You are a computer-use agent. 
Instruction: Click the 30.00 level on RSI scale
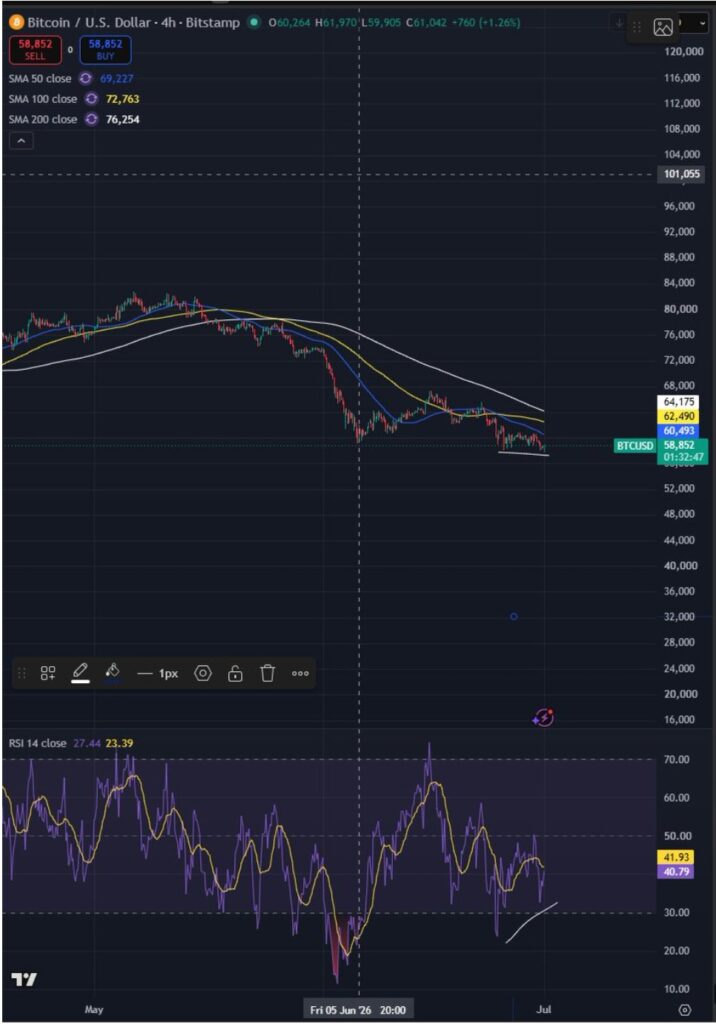click(677, 912)
